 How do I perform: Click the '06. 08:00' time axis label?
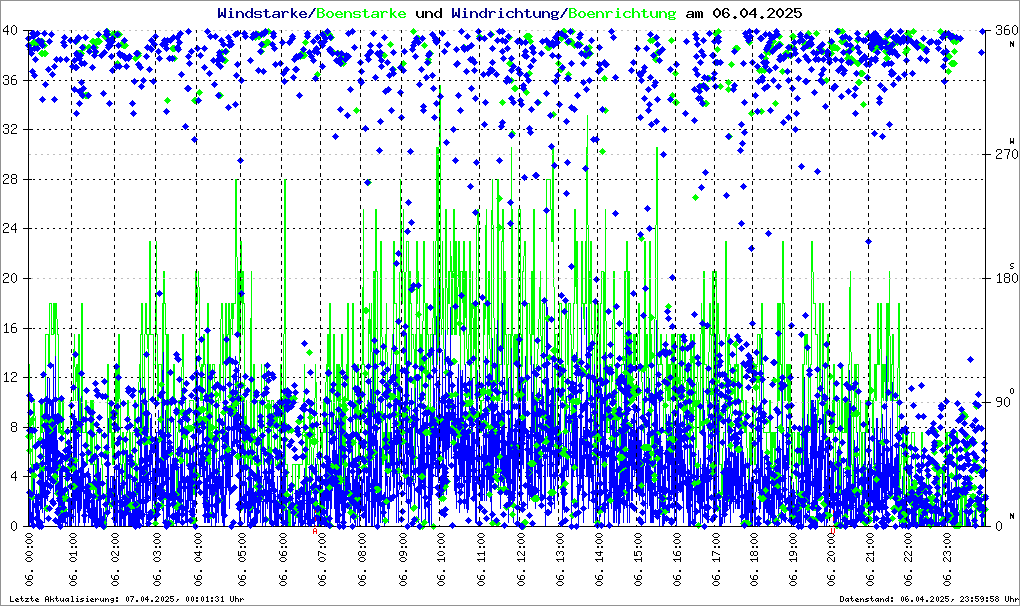(362, 559)
